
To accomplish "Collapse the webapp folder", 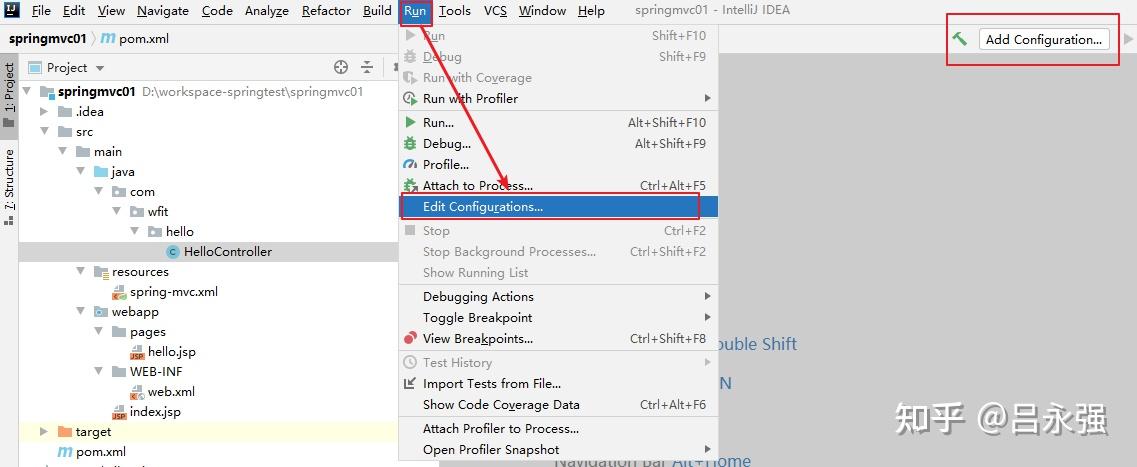I will pos(80,312).
